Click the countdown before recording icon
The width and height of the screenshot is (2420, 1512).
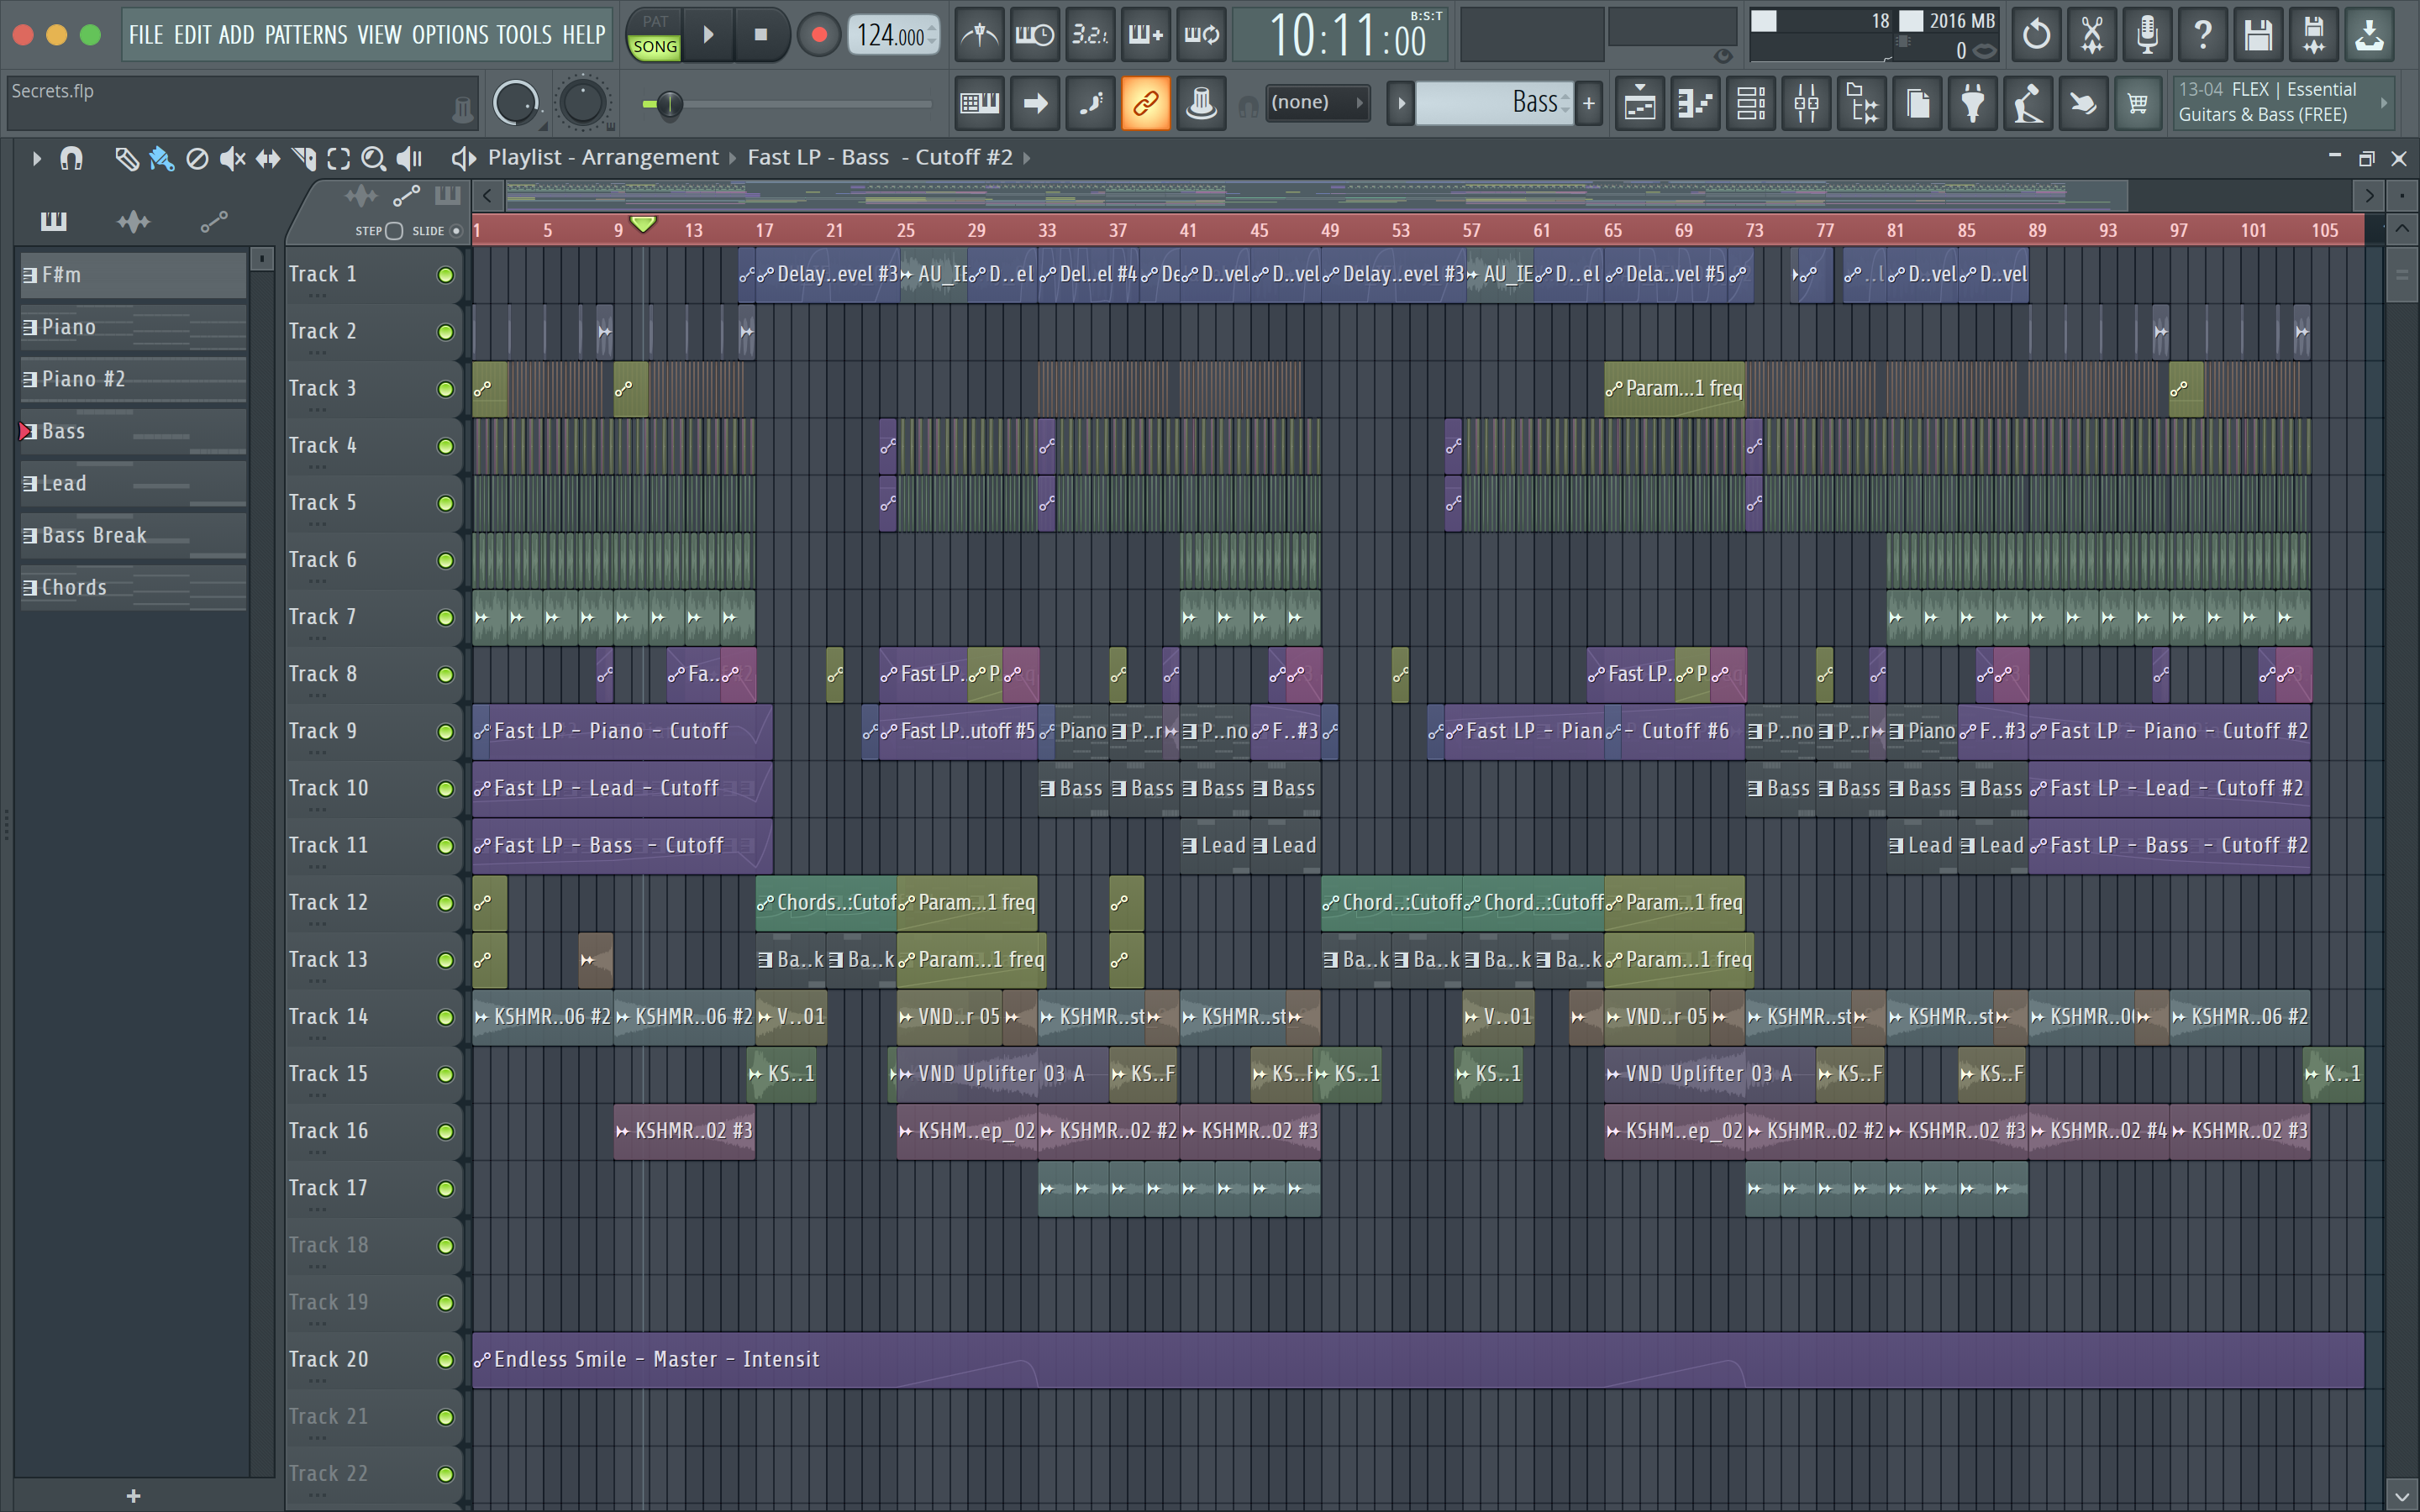[1090, 36]
